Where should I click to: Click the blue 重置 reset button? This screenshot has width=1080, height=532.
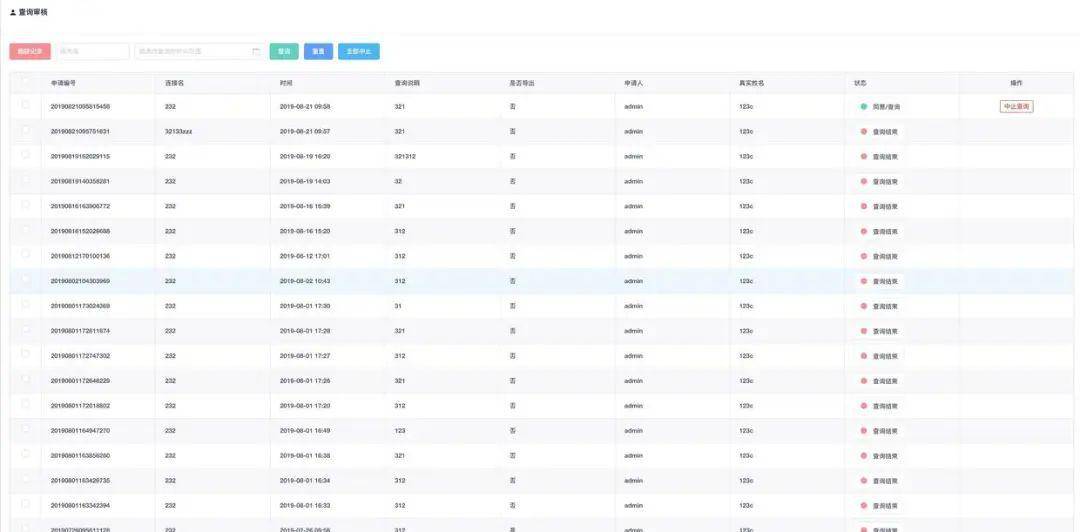(318, 51)
